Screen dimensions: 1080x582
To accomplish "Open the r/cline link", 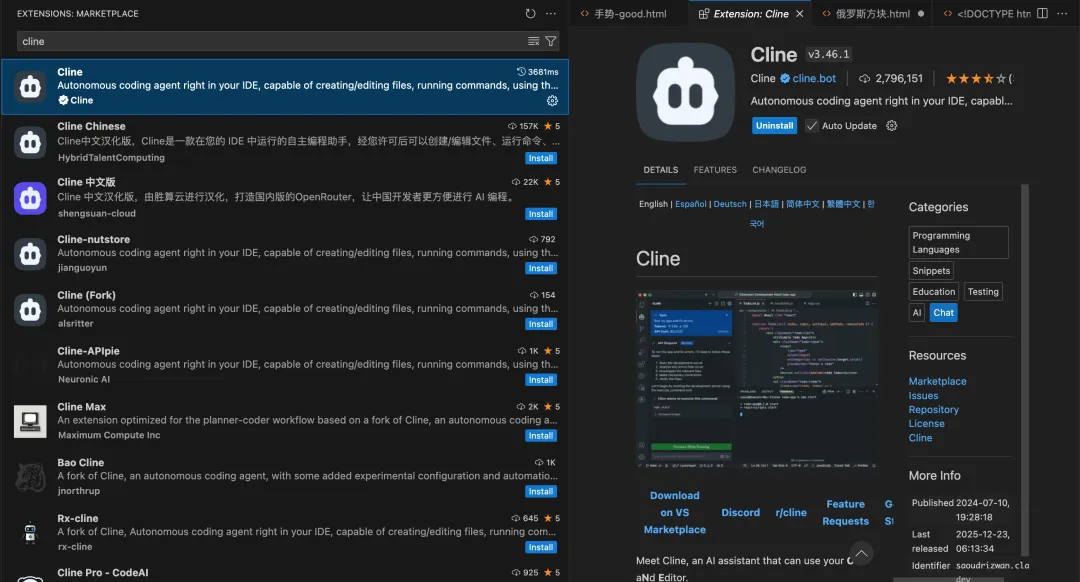I will (791, 512).
